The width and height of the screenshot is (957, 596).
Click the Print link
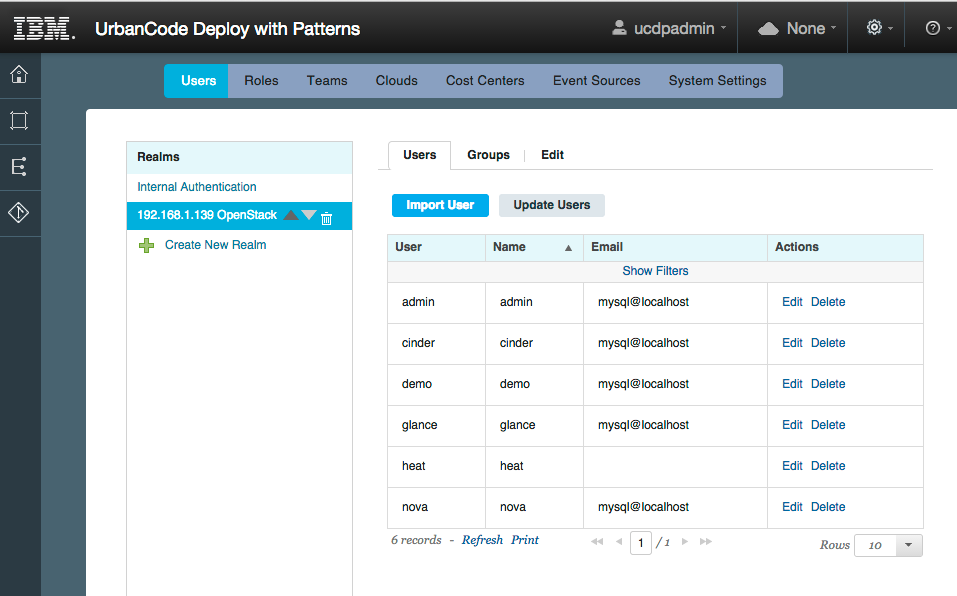point(525,540)
